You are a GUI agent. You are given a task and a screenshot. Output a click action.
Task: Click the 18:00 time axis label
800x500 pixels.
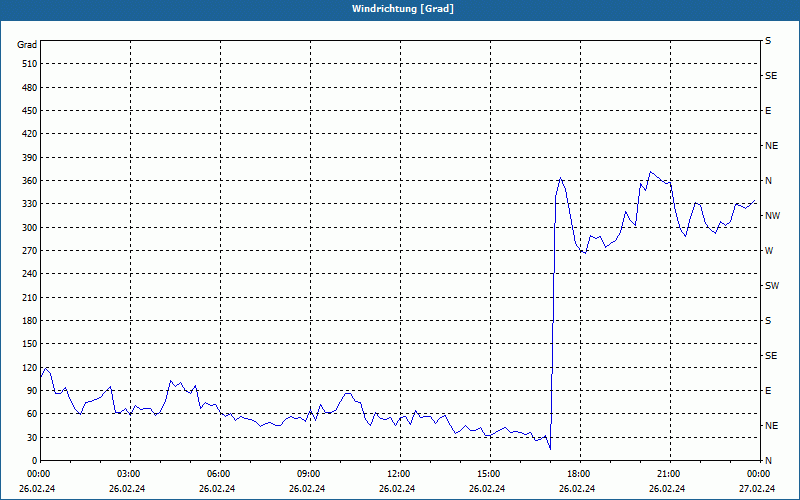pyautogui.click(x=578, y=474)
